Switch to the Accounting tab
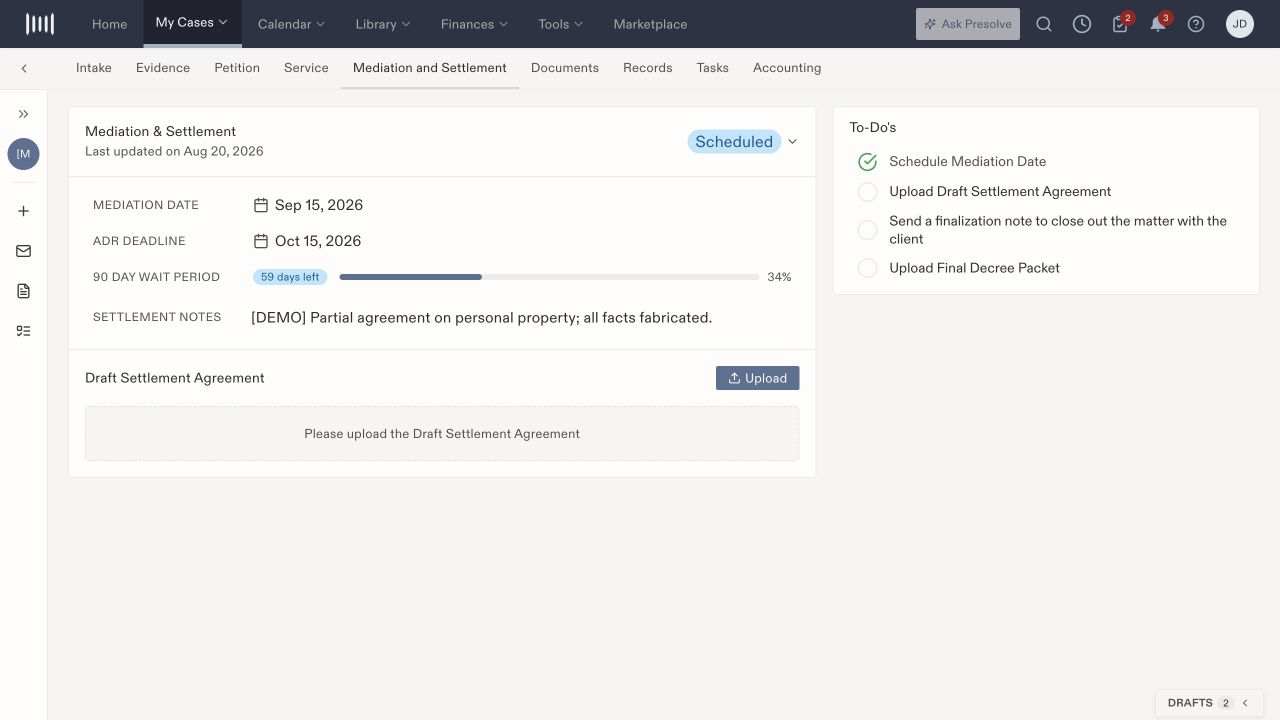The width and height of the screenshot is (1280, 720). tap(787, 68)
